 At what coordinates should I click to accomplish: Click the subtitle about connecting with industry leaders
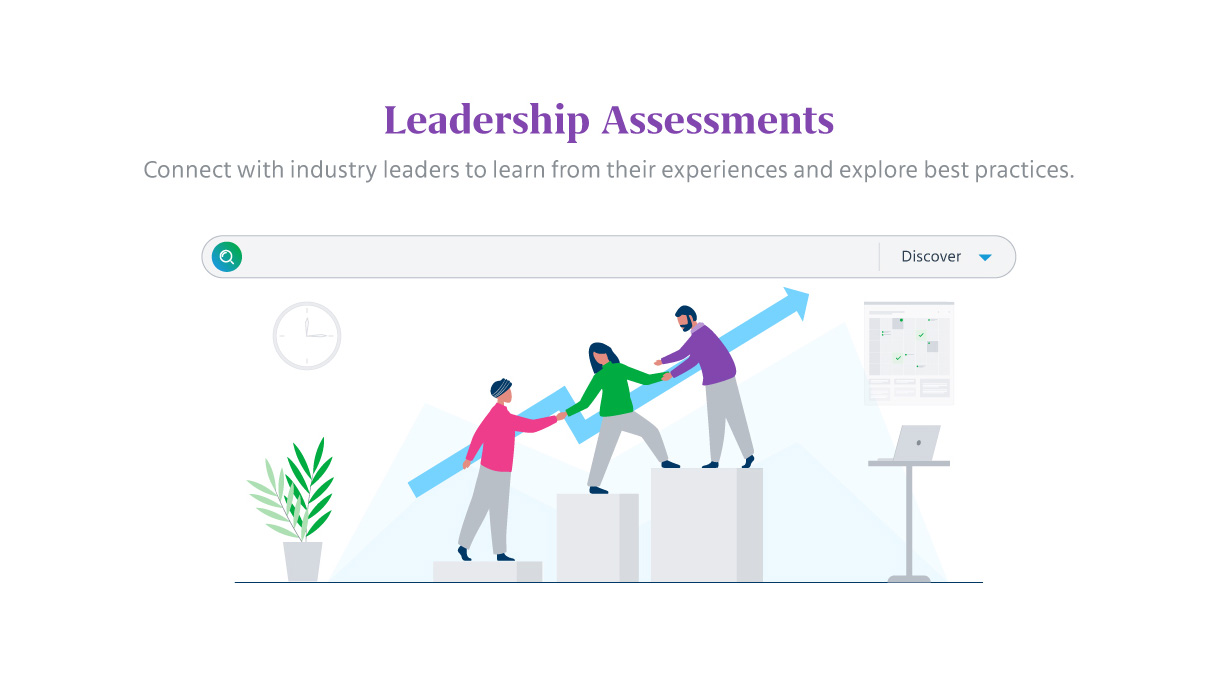(608, 170)
